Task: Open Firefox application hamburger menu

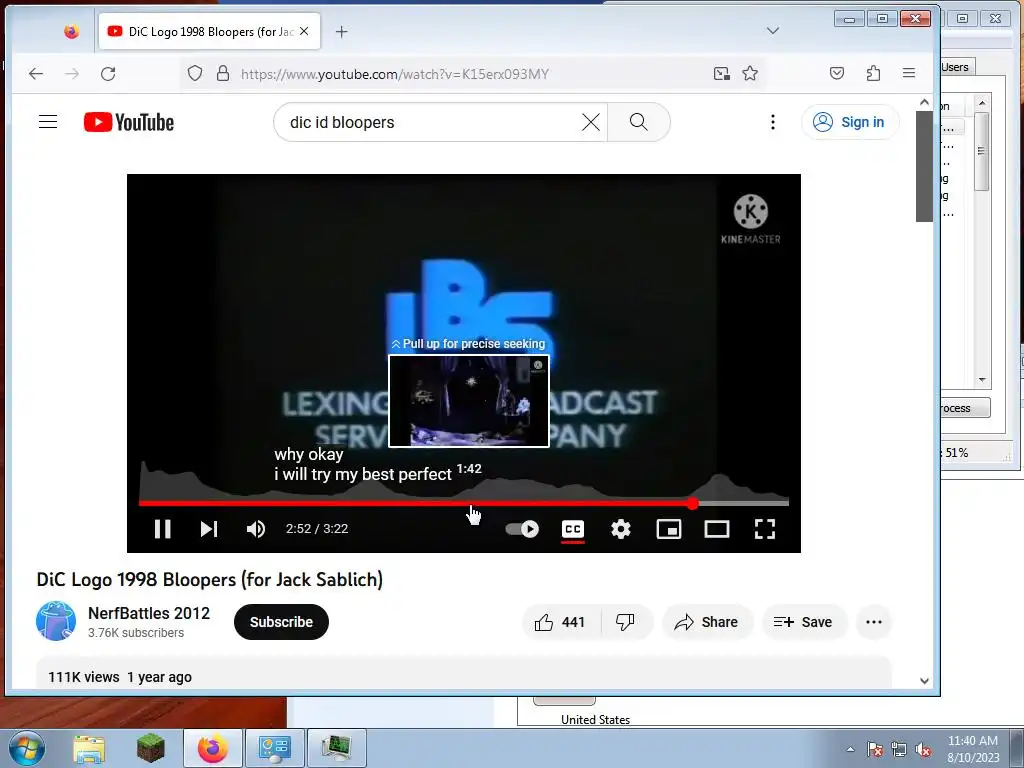Action: tap(908, 73)
